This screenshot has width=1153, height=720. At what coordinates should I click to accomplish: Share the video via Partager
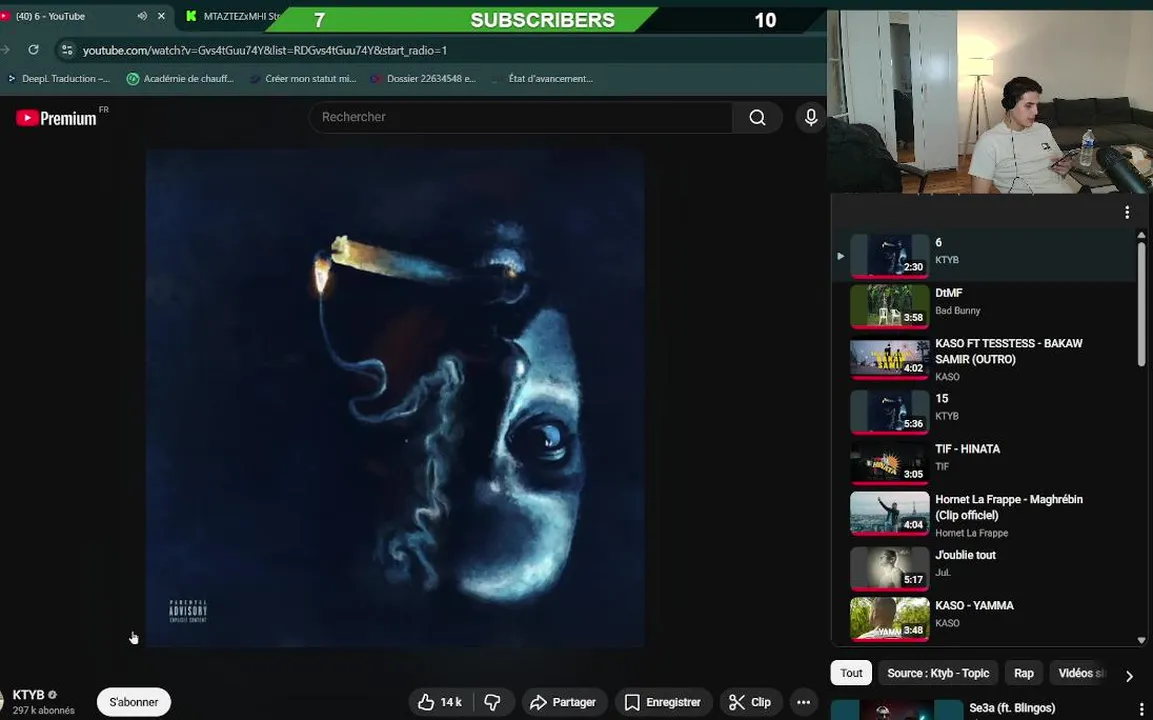[x=564, y=702]
